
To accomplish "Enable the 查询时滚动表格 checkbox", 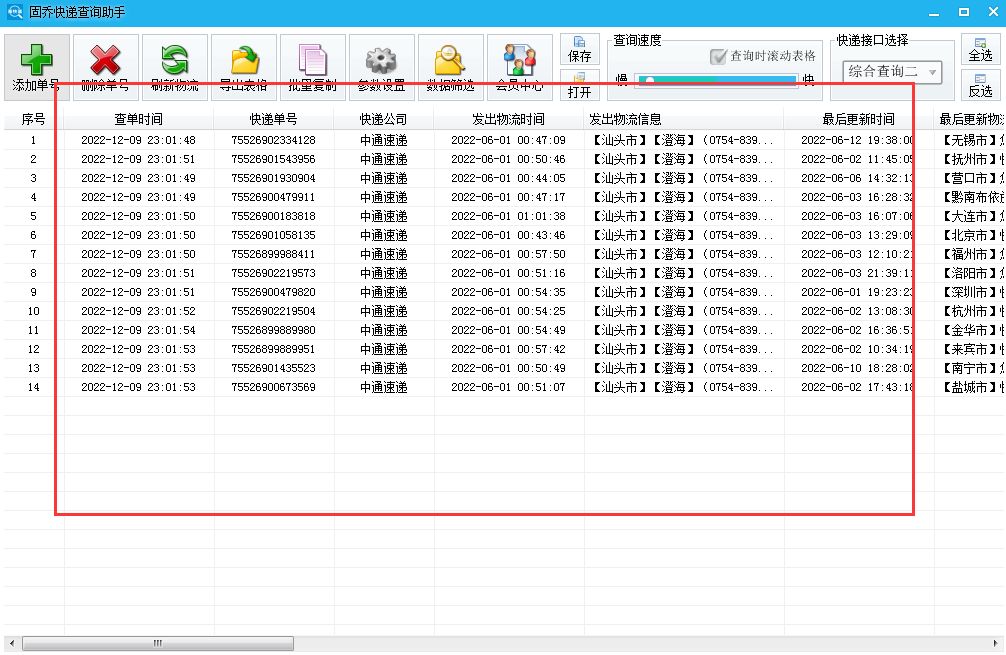I will (x=716, y=56).
